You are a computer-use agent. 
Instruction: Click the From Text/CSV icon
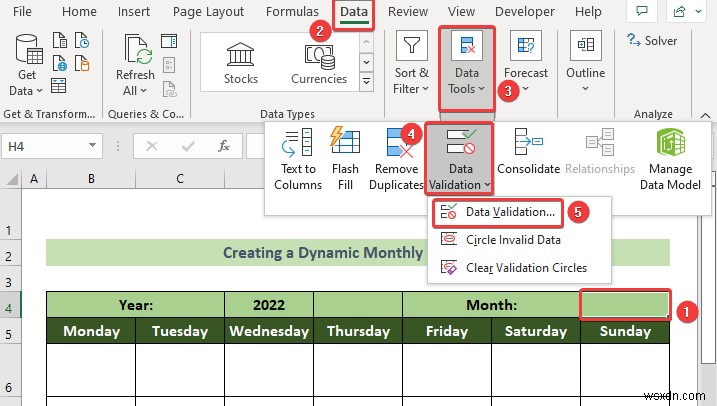click(59, 40)
